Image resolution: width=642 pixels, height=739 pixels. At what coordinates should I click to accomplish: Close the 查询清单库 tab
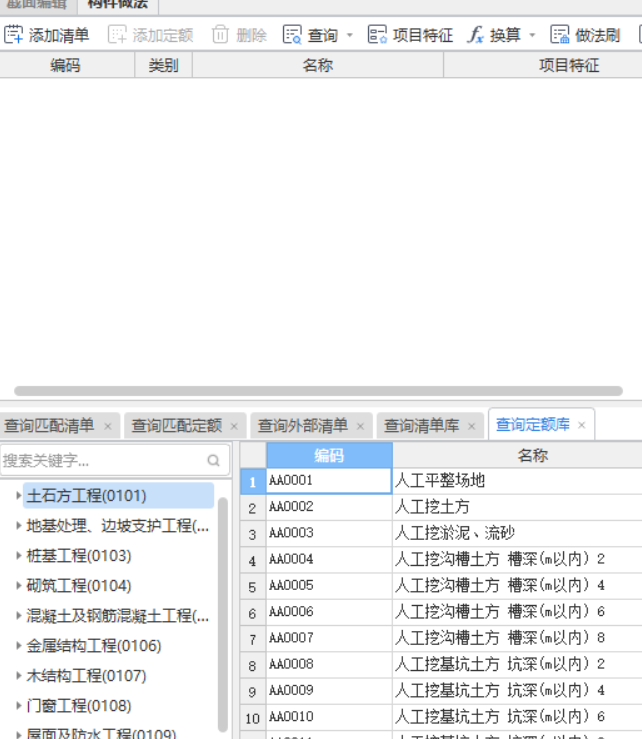click(x=472, y=426)
